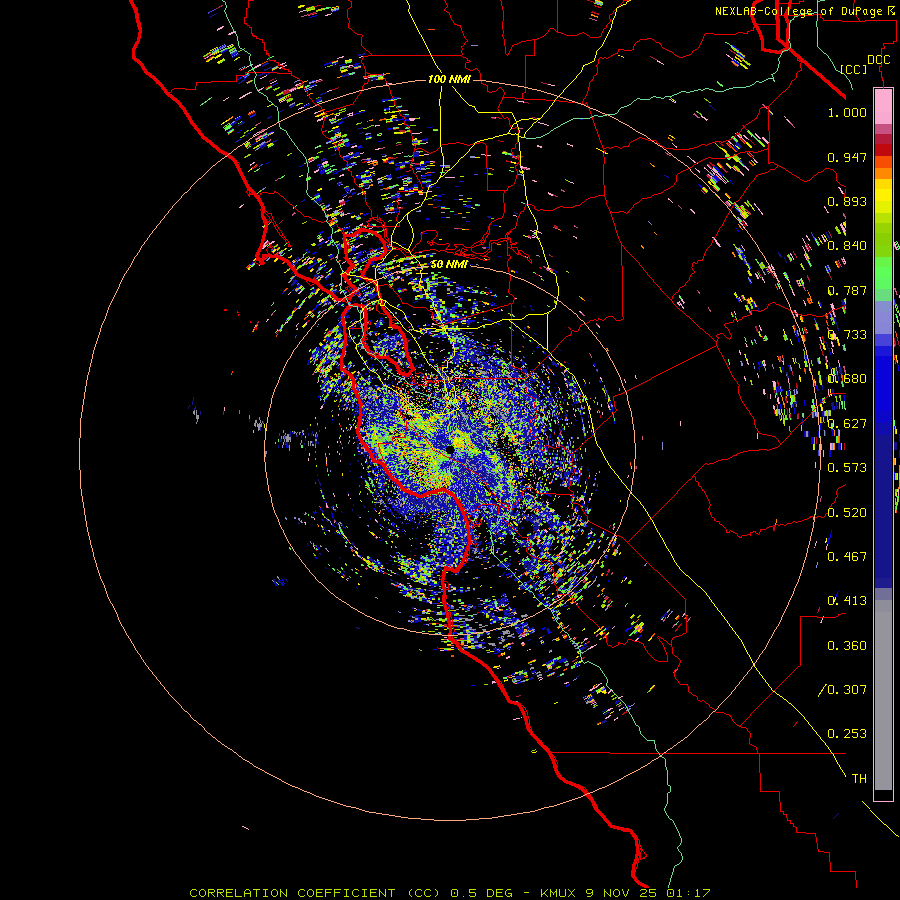Click the 0.5 DEG elevation text
Image resolution: width=900 pixels, height=900 pixels.
pyautogui.click(x=481, y=893)
